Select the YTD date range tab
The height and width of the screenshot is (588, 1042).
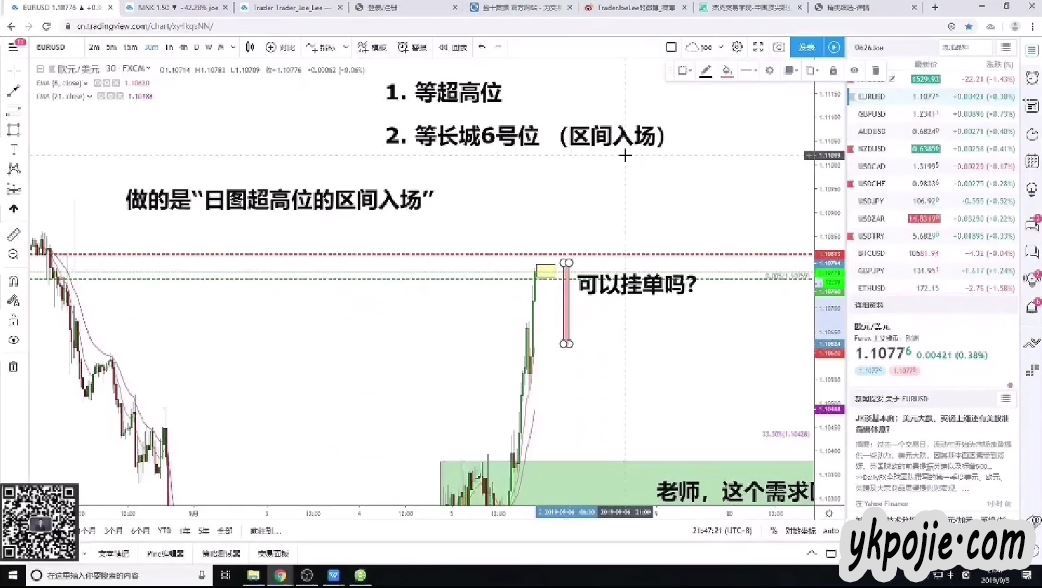164,530
